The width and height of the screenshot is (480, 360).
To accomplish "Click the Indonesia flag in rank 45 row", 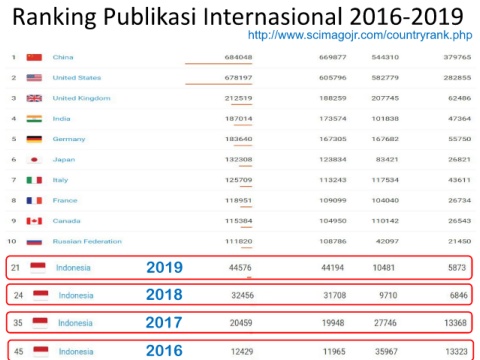I will pos(41,351).
